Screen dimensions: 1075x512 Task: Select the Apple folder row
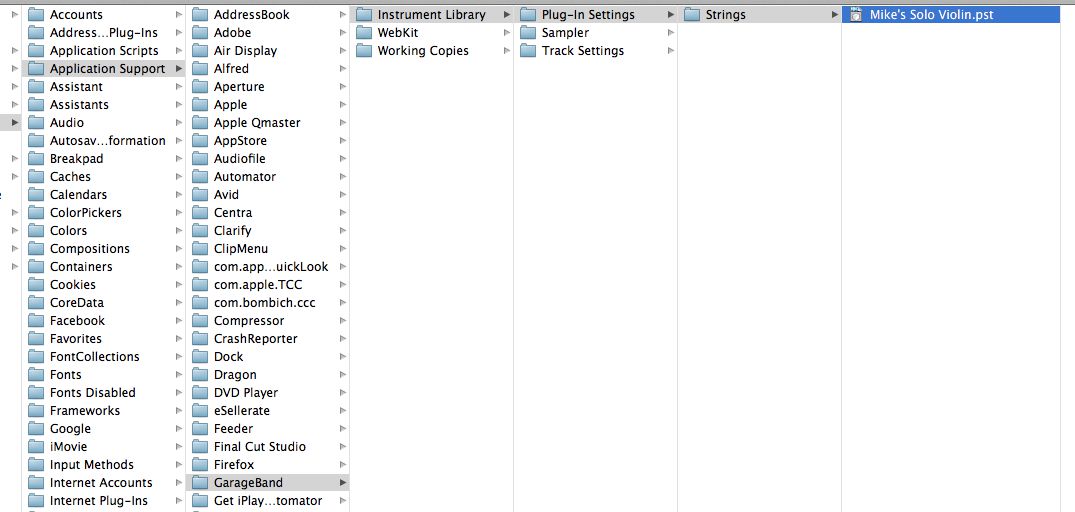tap(267, 105)
